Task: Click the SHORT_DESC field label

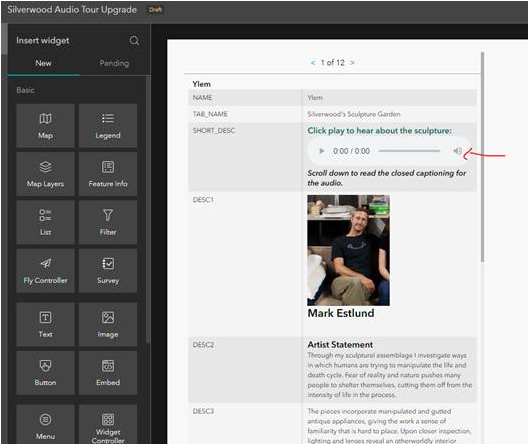Action: coord(214,131)
